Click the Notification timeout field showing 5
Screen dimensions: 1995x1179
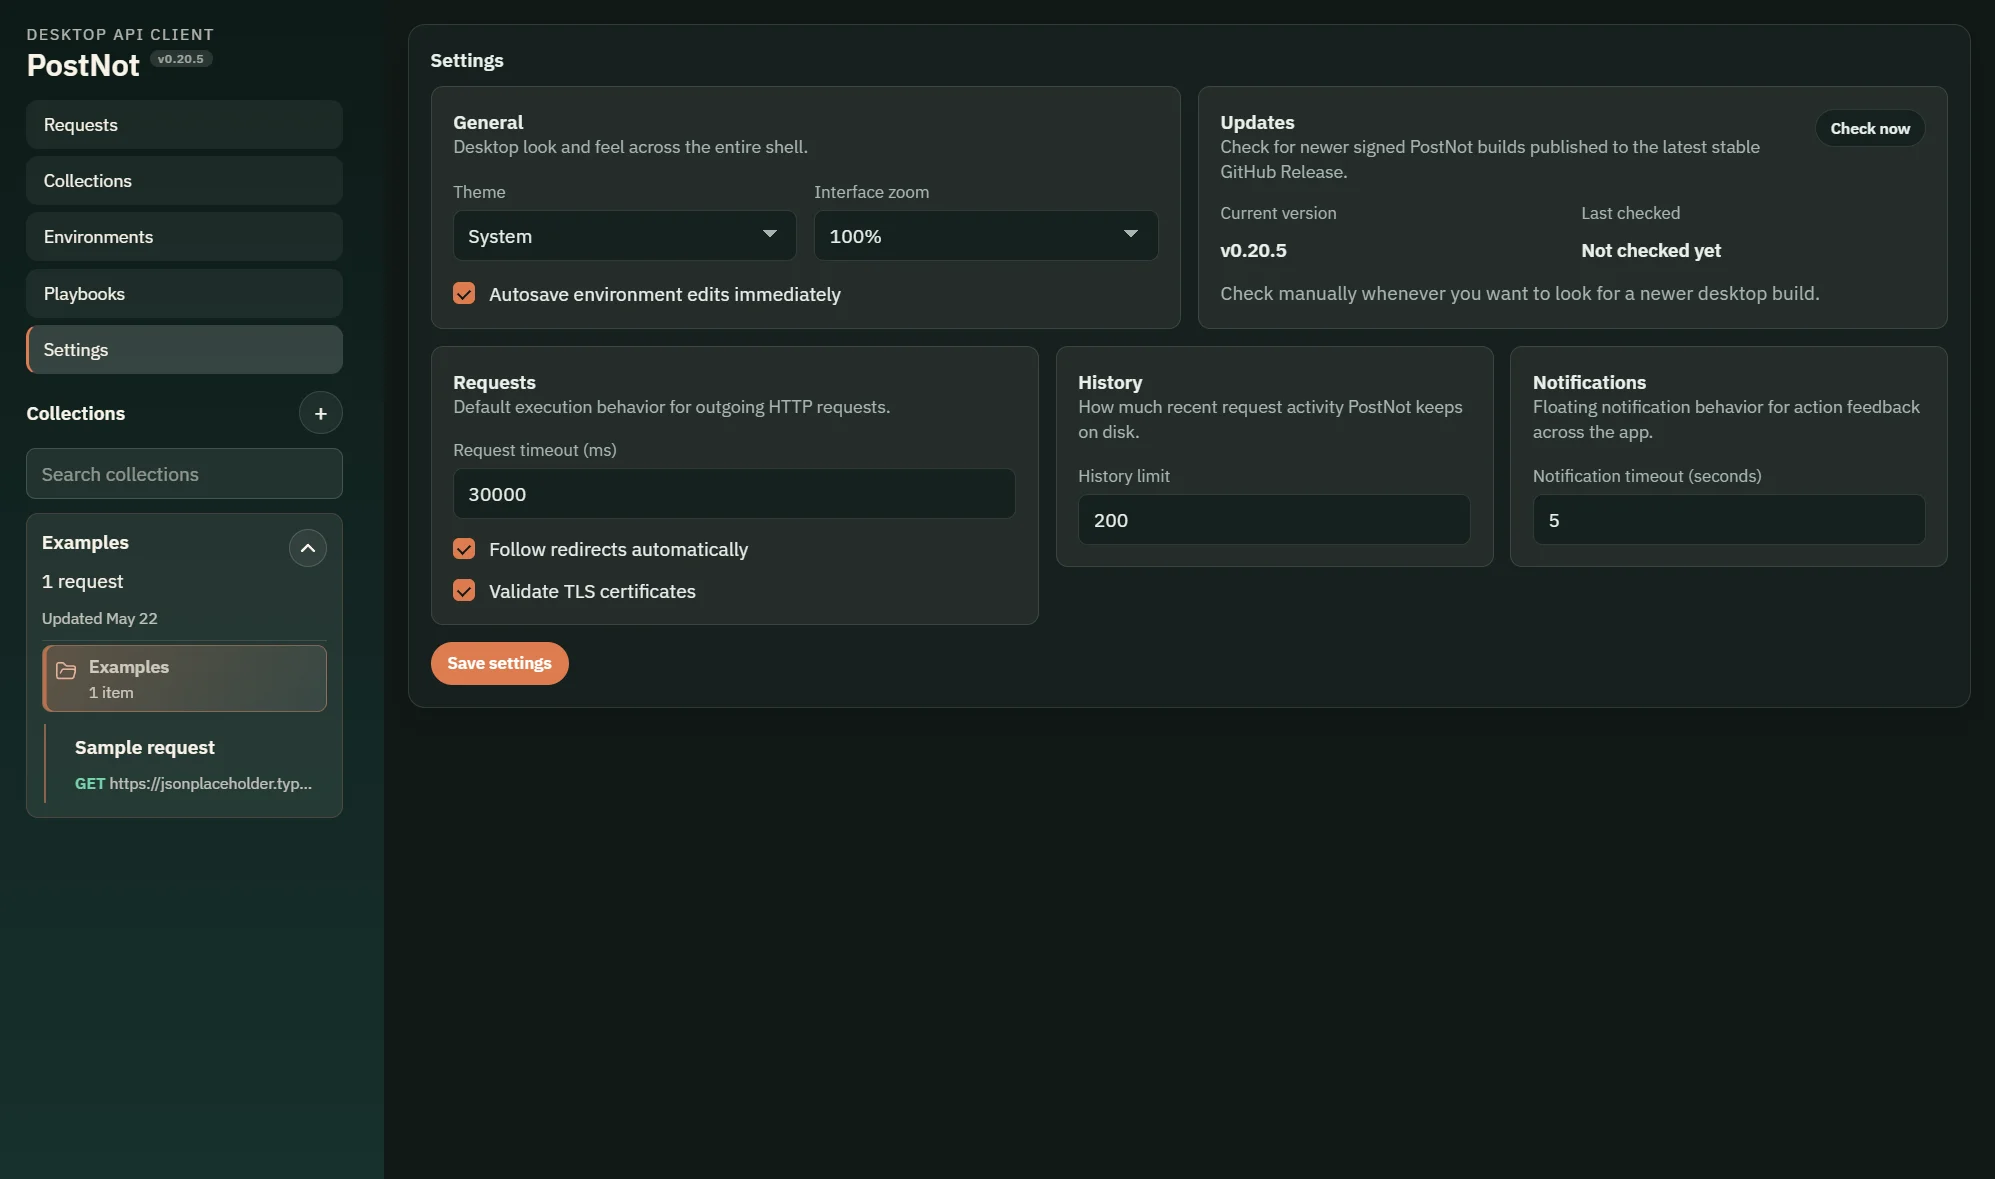tap(1728, 520)
